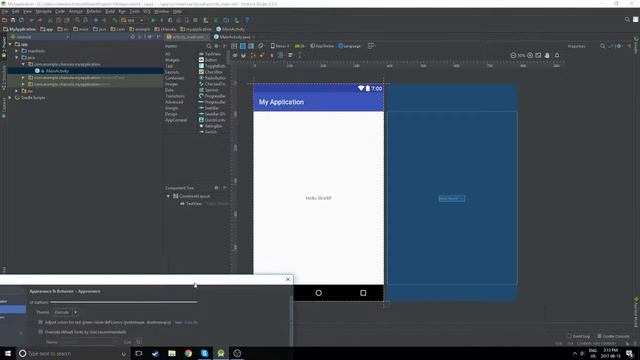Select TextView in the Component Tree
640x360 pixels.
coord(193,203)
